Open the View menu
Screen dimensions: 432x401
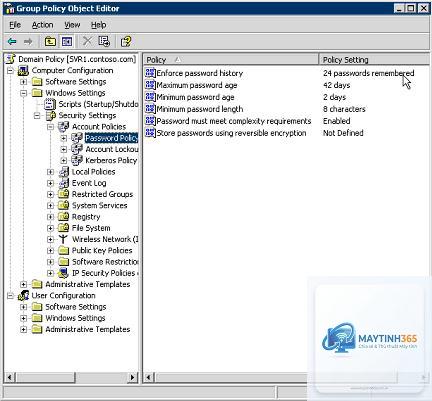point(72,25)
